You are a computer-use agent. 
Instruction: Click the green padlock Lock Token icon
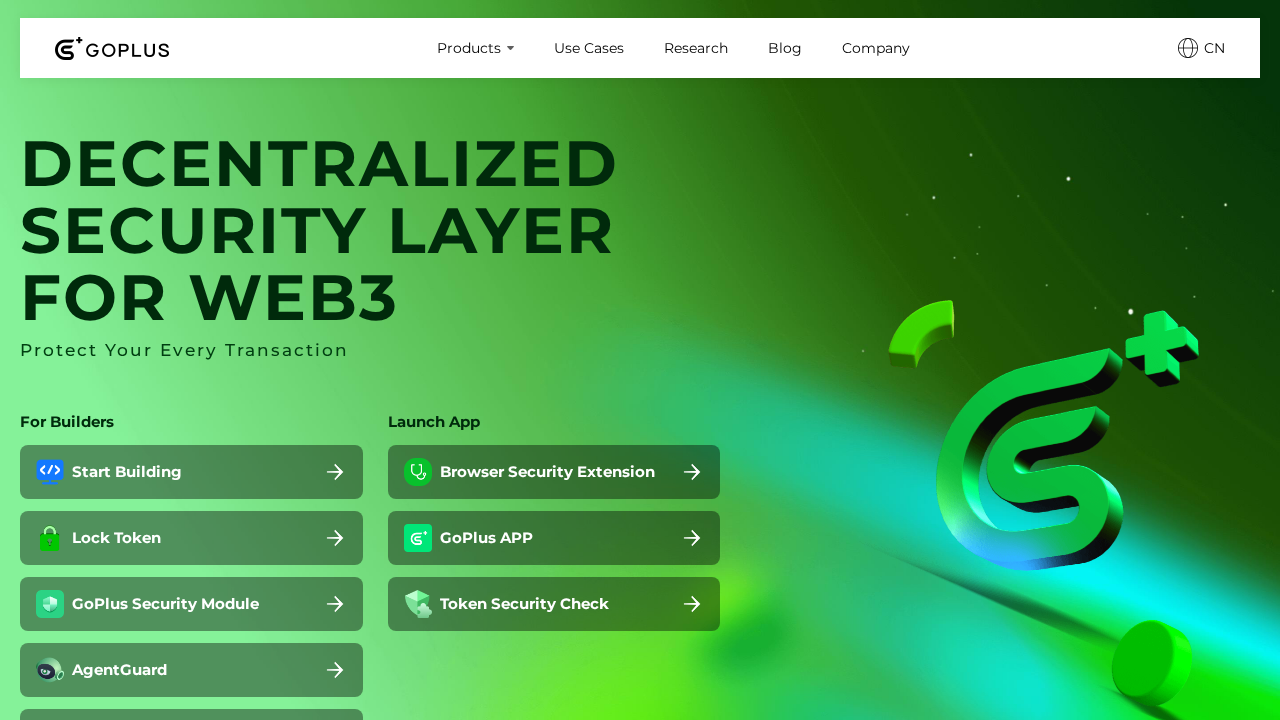pos(50,538)
